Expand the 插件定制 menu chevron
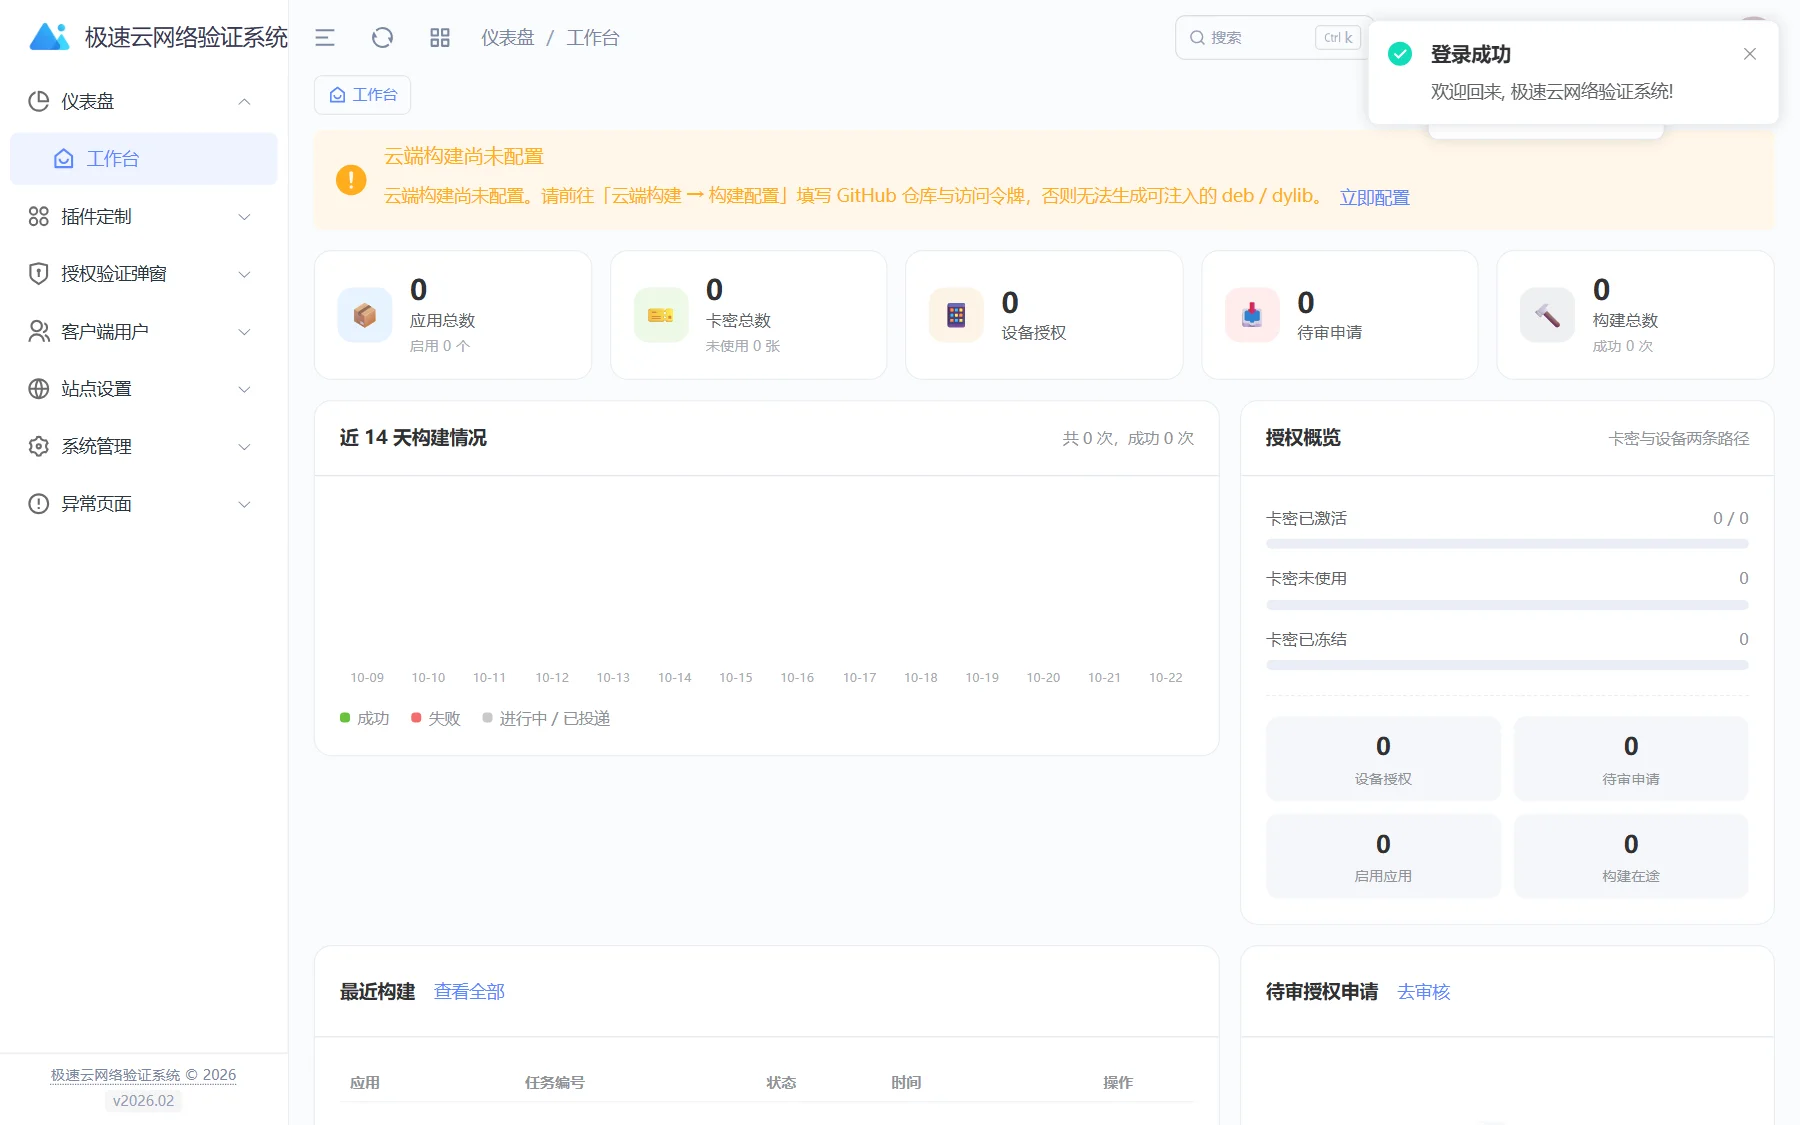Screen dimensions: 1800x1125 click(244, 217)
